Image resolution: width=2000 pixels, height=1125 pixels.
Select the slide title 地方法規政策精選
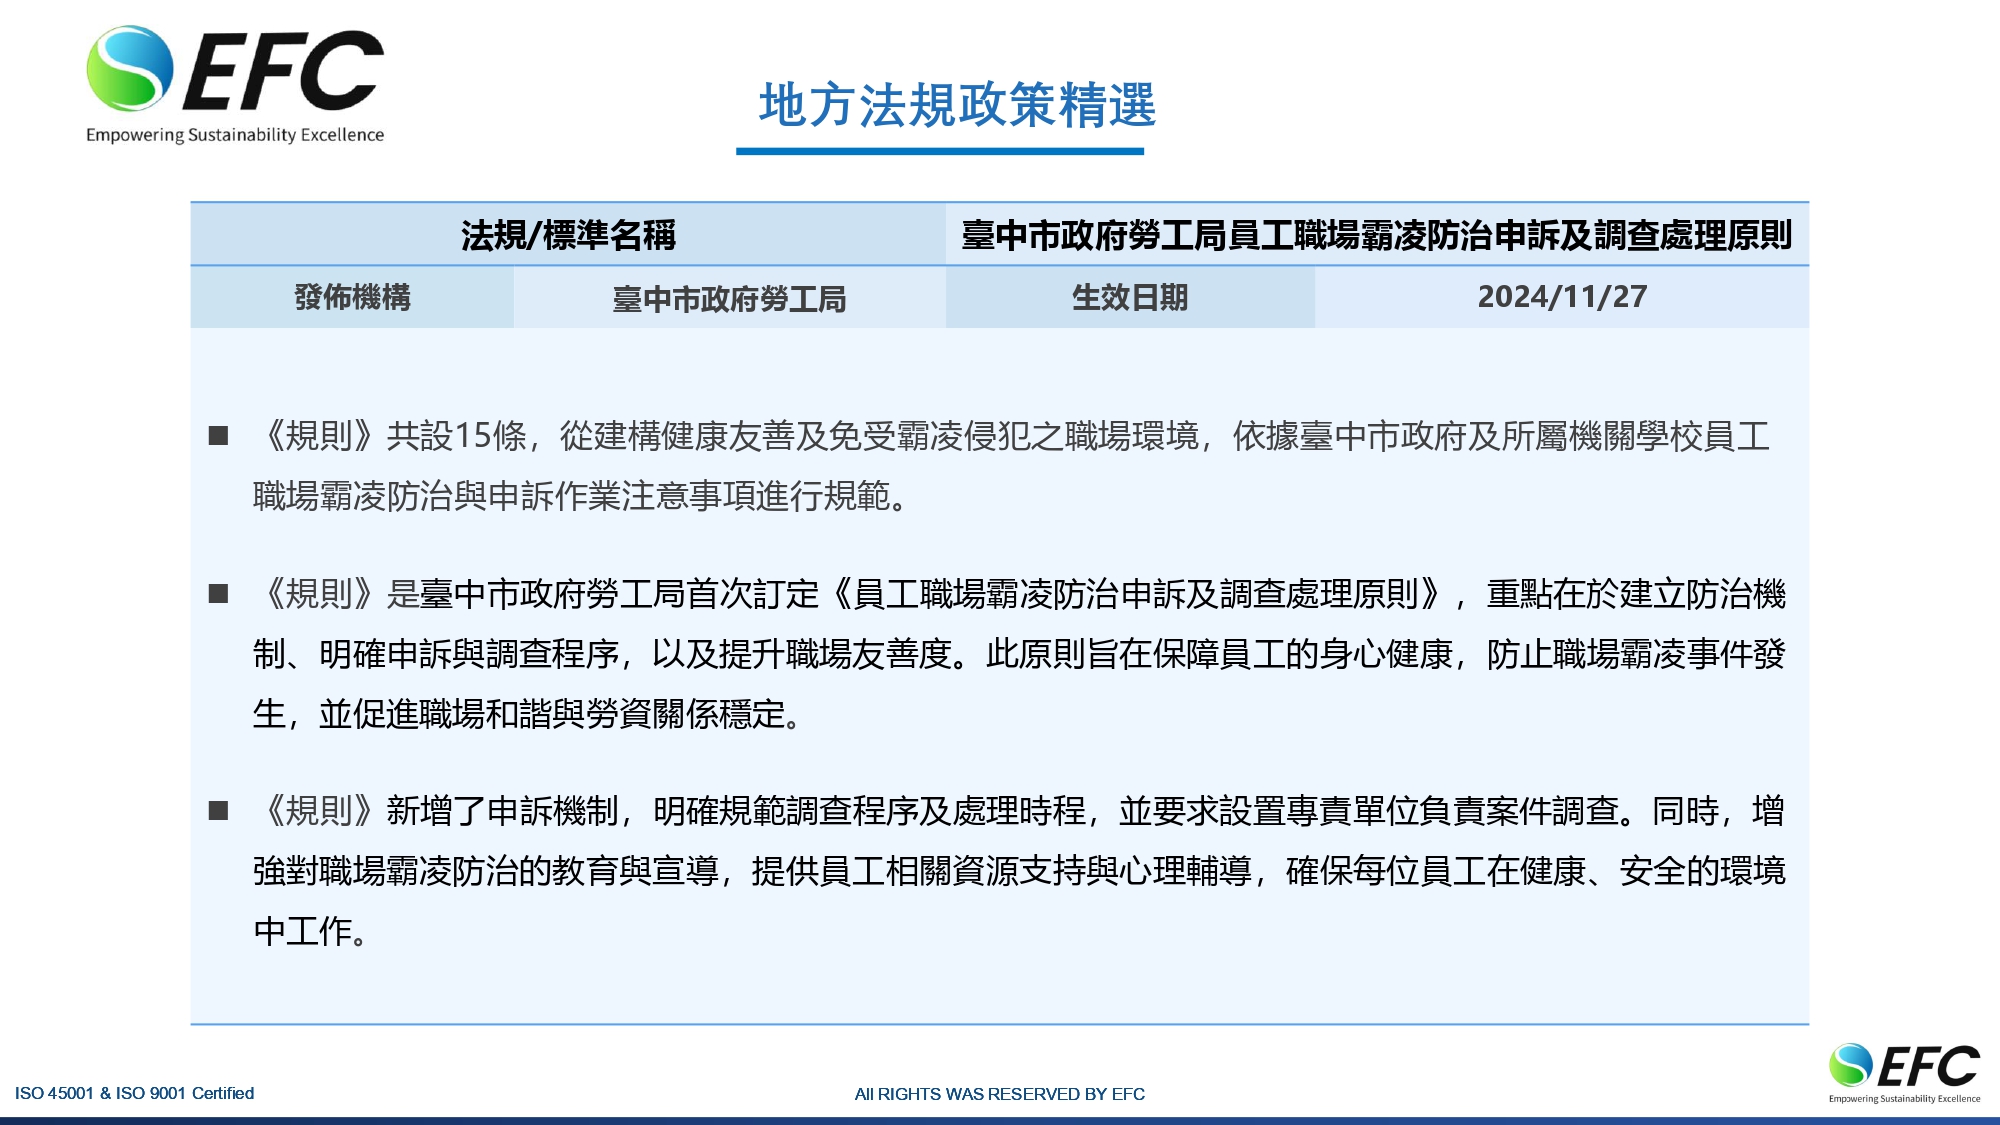[957, 105]
